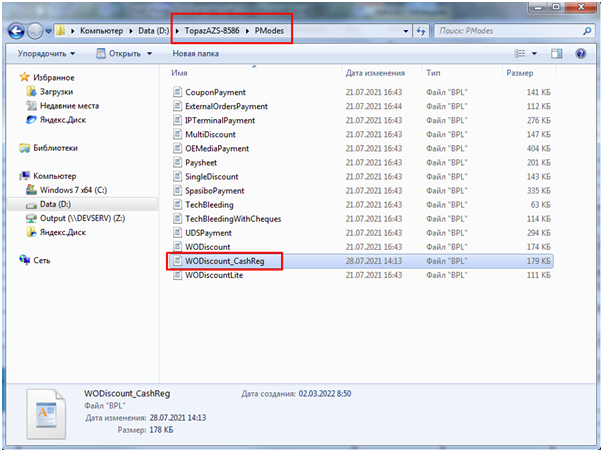Click the file name UDSPayment

pyautogui.click(x=208, y=233)
